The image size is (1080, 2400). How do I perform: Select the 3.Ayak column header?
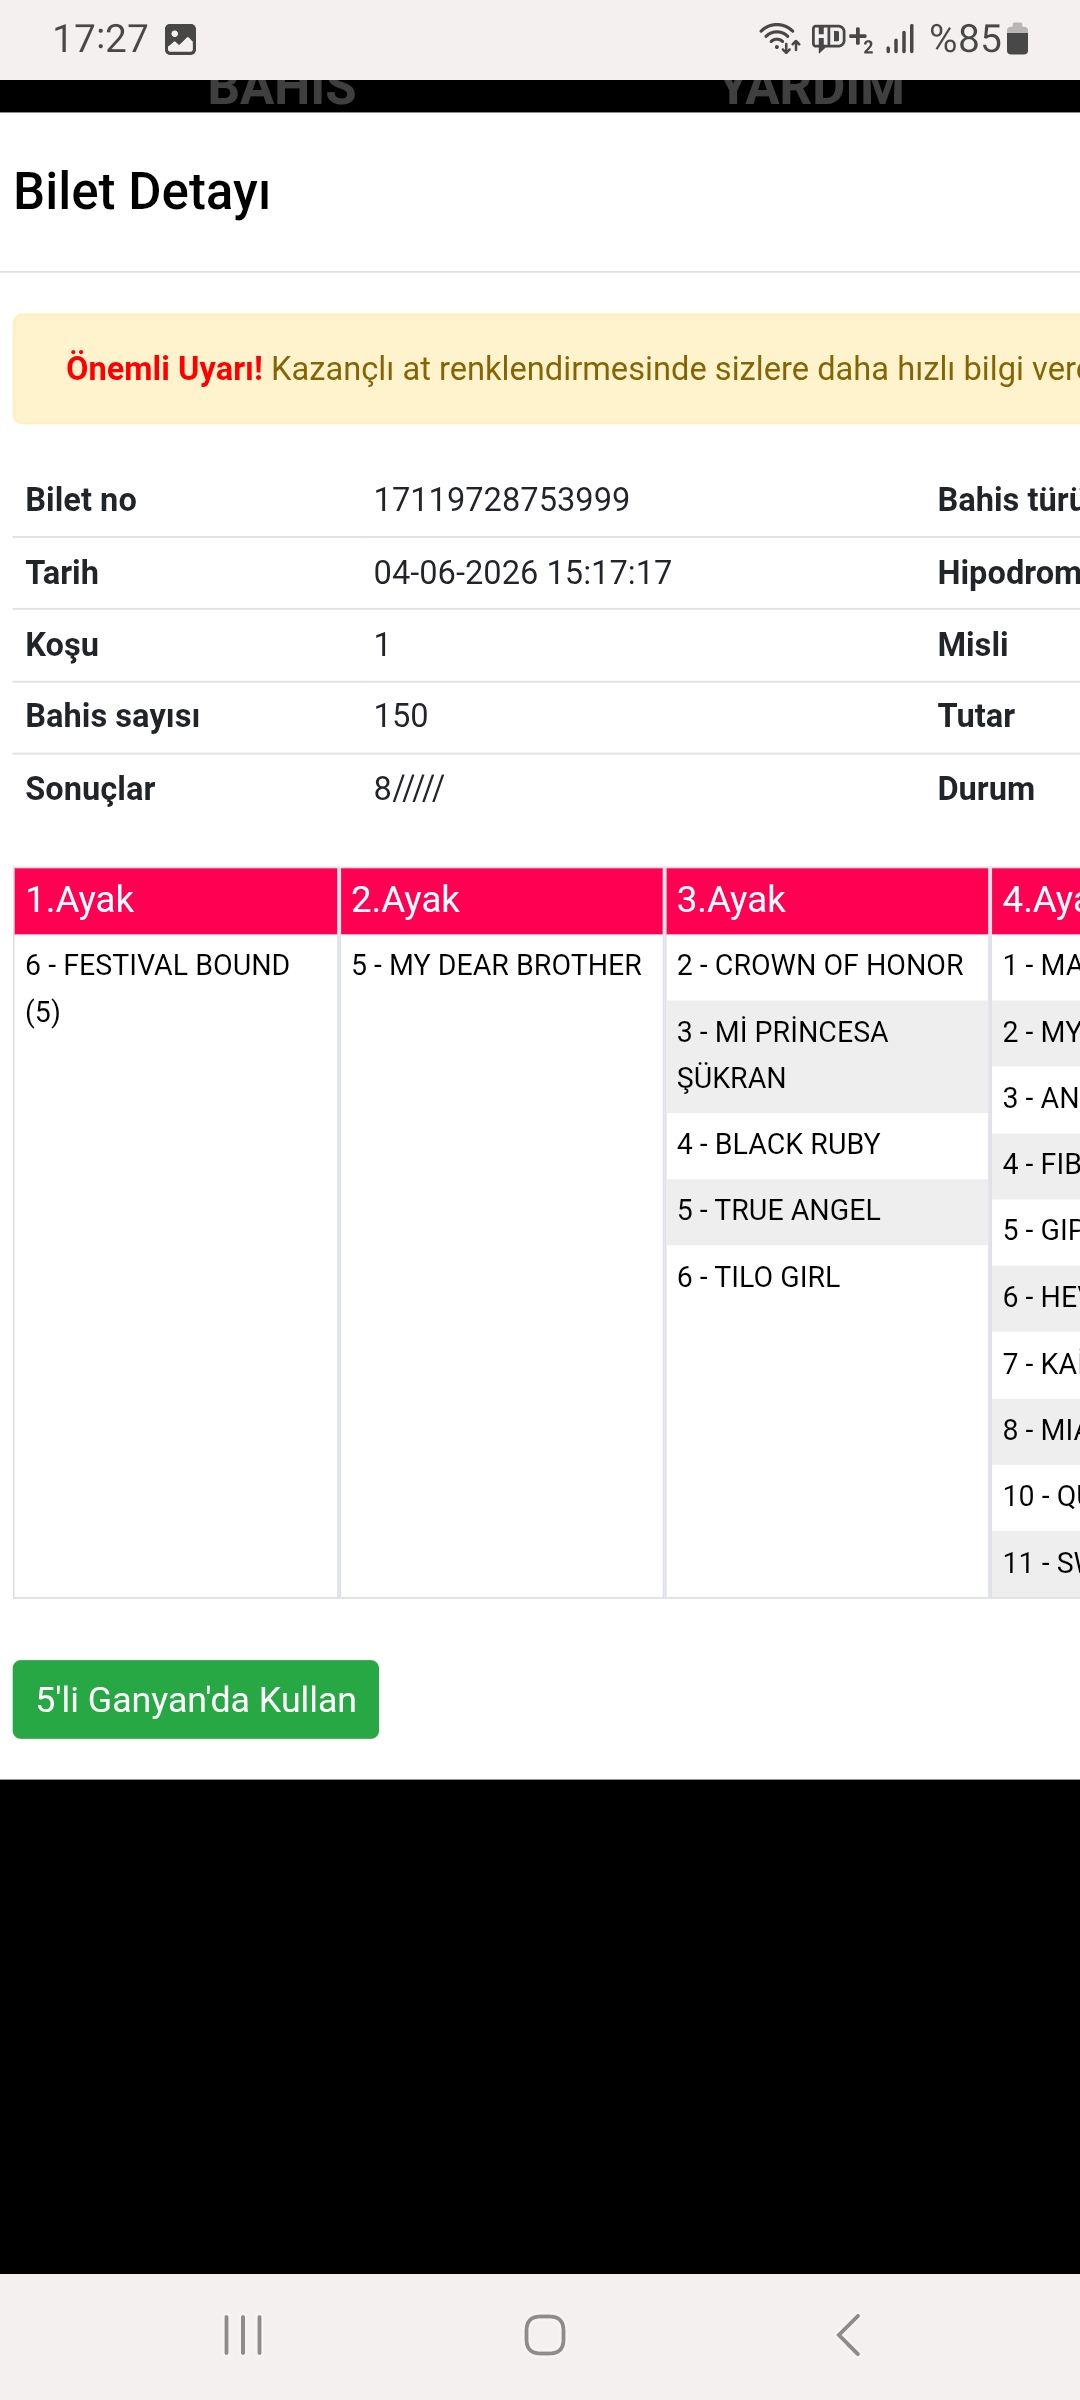828,900
